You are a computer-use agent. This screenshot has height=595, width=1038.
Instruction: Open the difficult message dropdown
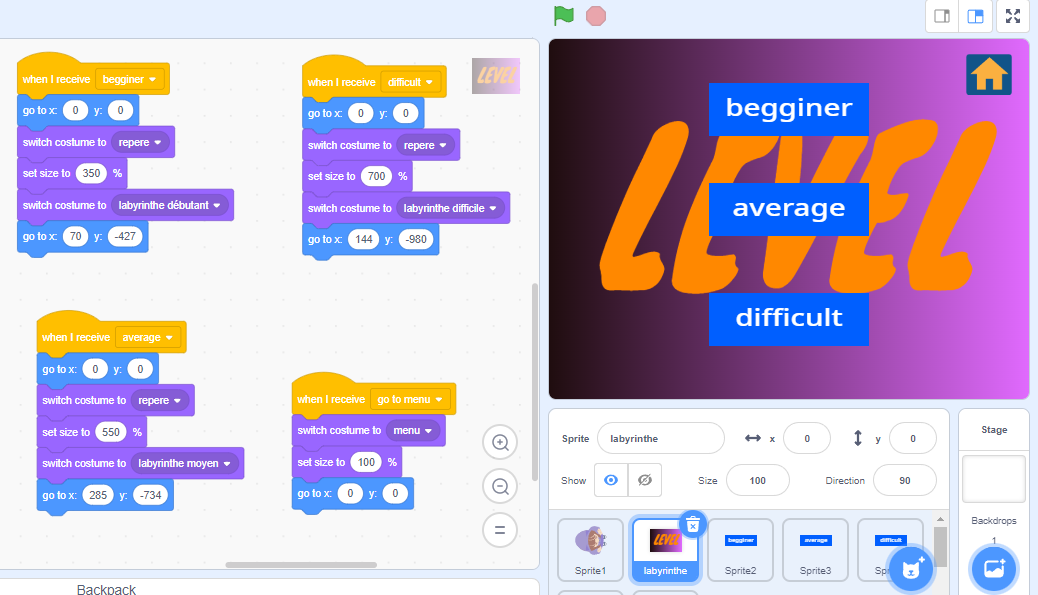tap(411, 82)
